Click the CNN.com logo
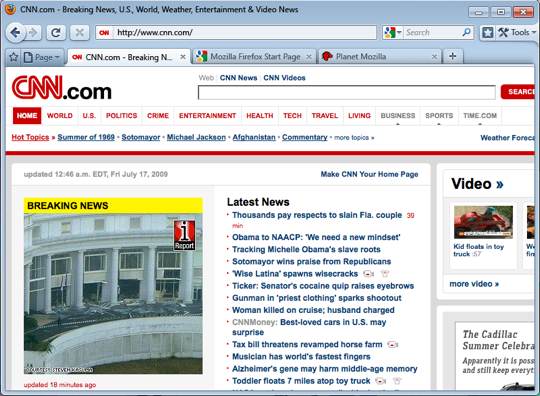This screenshot has height=396, width=540. tap(62, 87)
